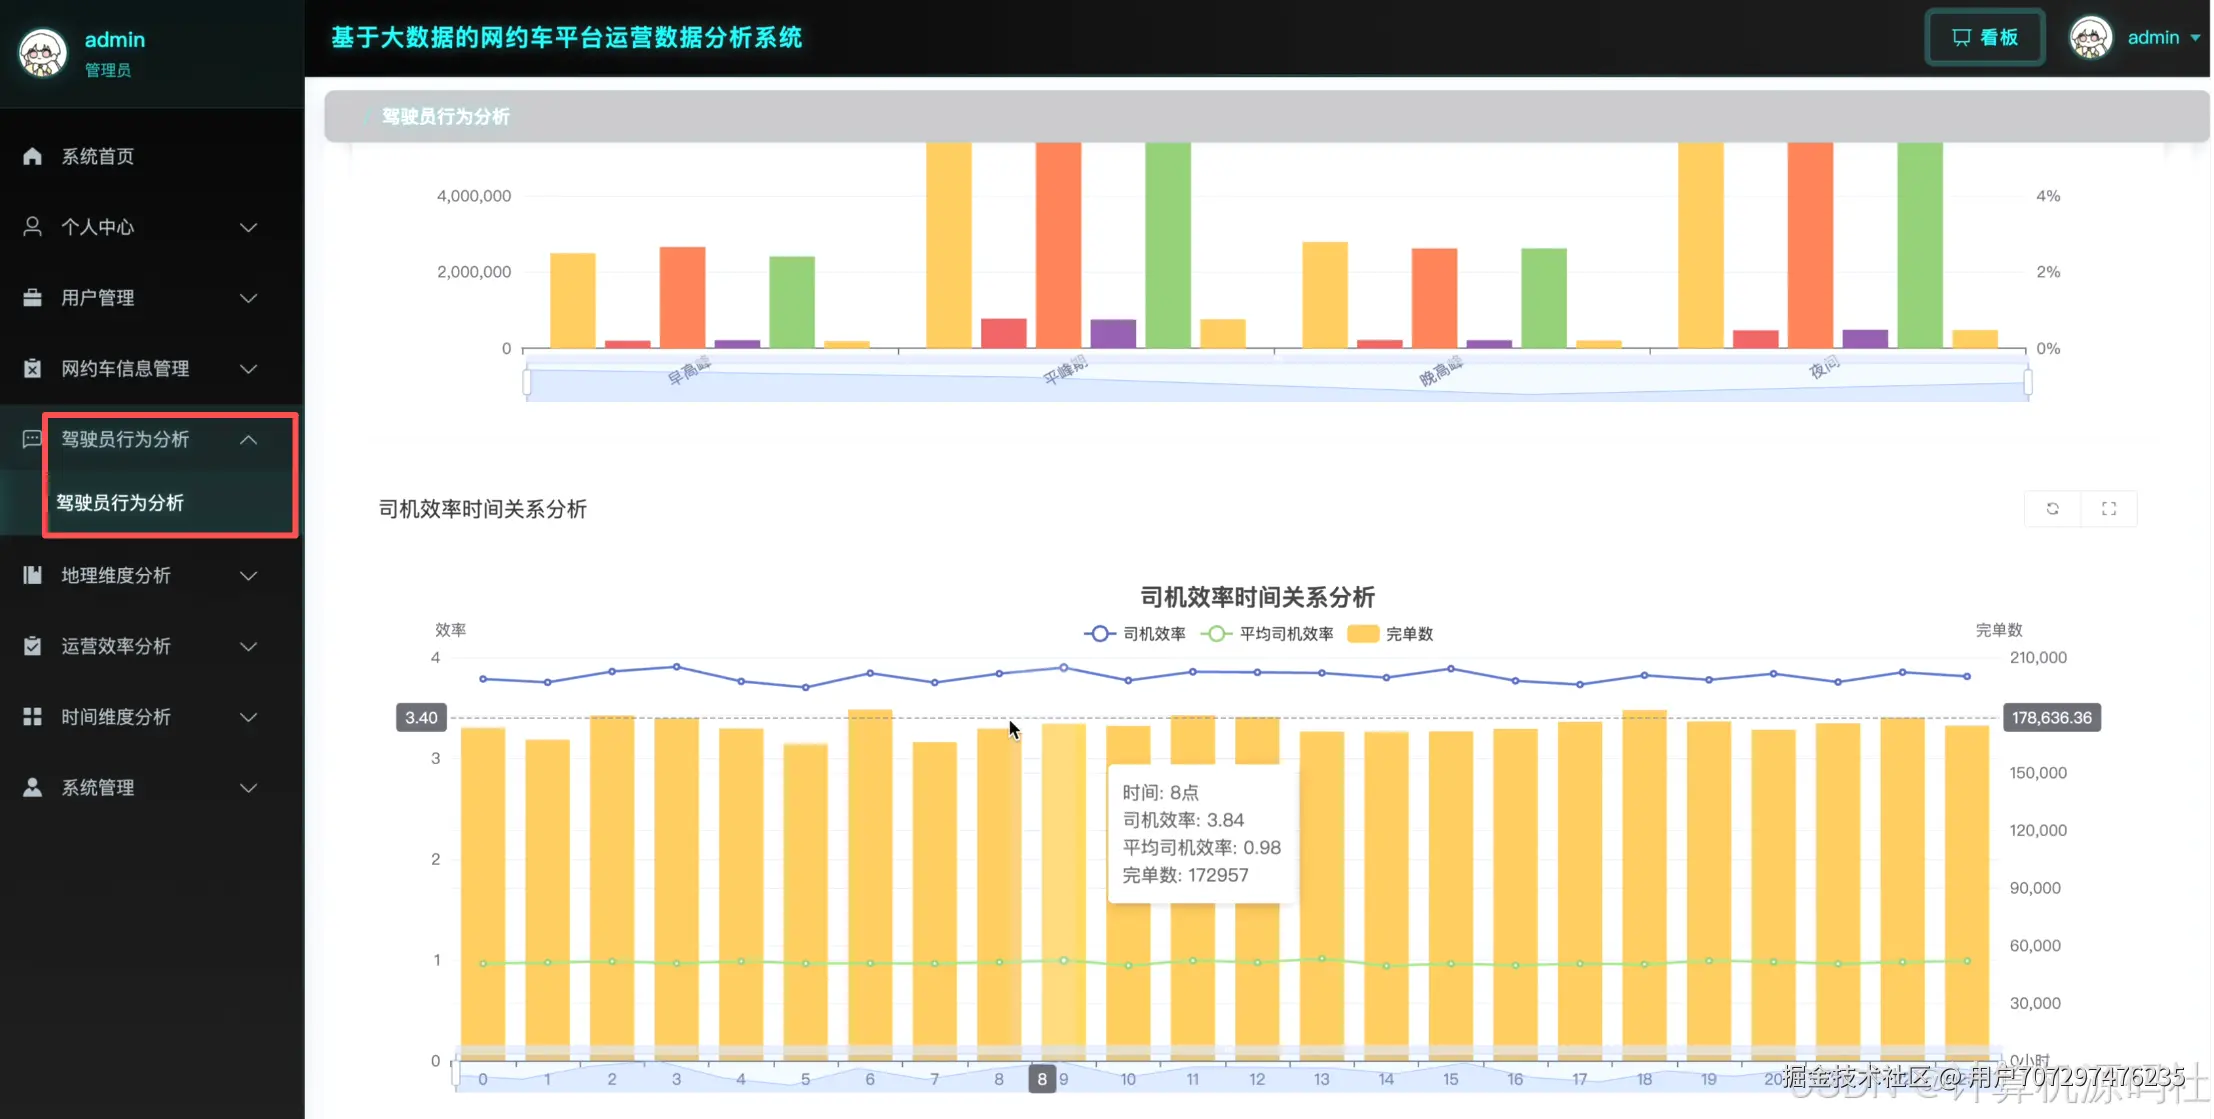This screenshot has width=2214, height=1119.
Task: Click the briefcase icon beside 用户管理
Action: [x=32, y=298]
